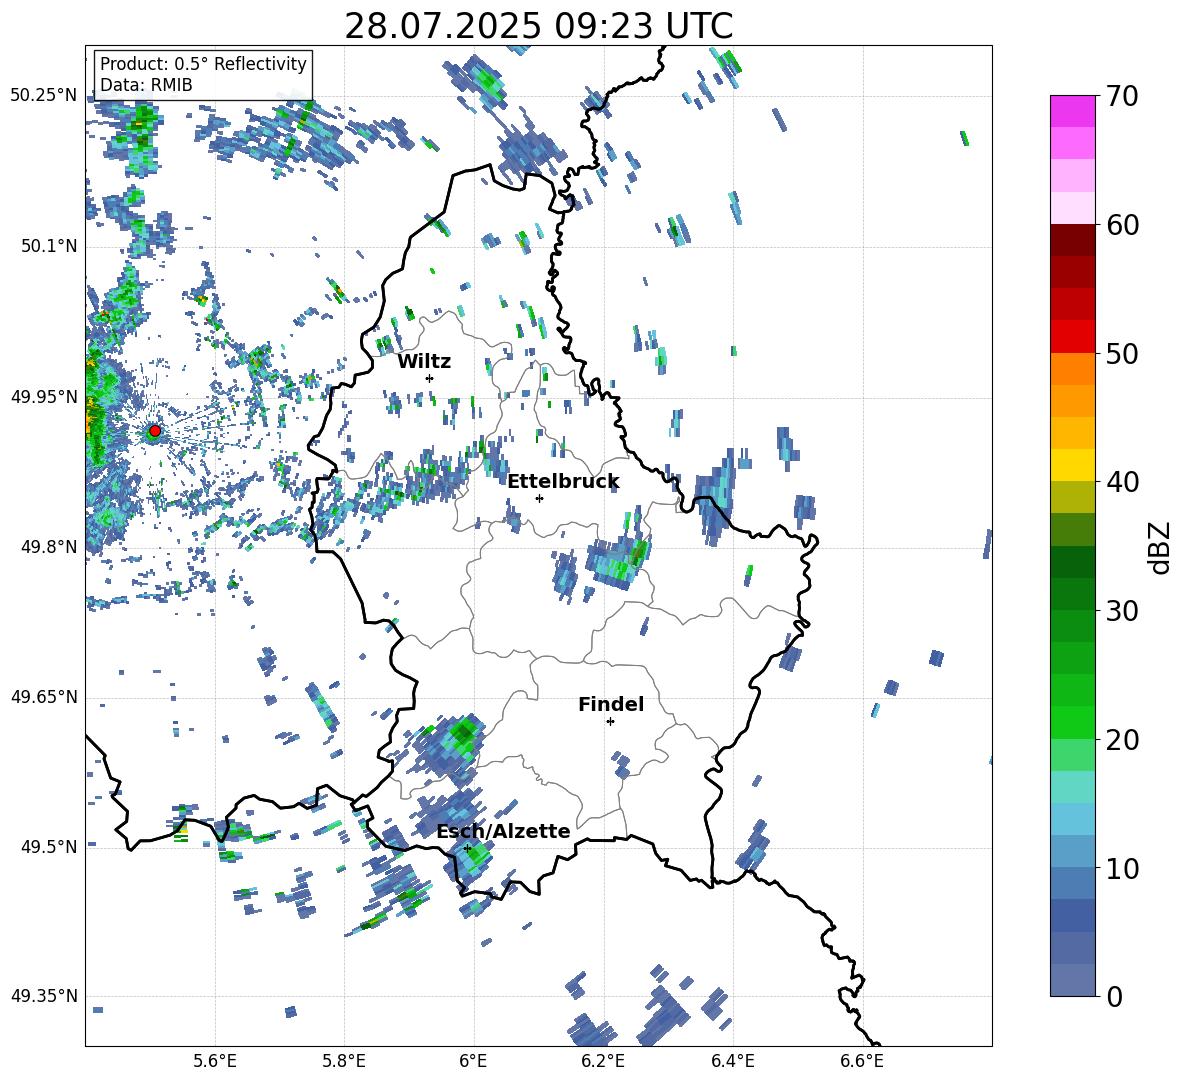The width and height of the screenshot is (1184, 1081).
Task: Click the 50.1°N latitude label
Action: click(49, 246)
